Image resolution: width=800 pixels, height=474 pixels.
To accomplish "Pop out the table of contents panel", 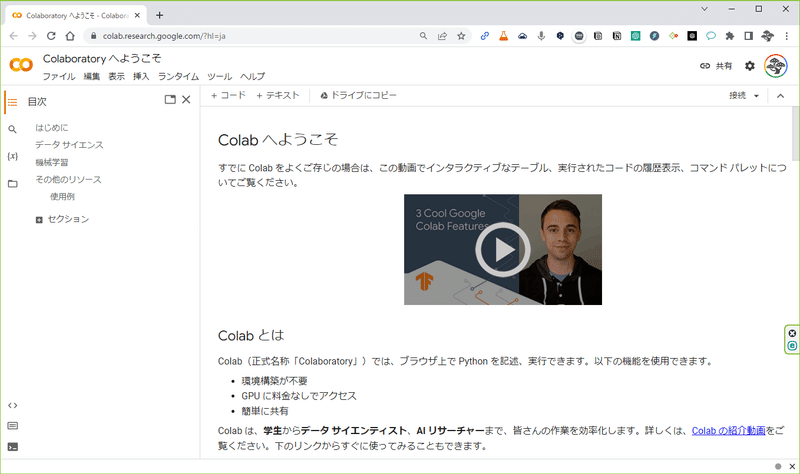I will pyautogui.click(x=170, y=99).
